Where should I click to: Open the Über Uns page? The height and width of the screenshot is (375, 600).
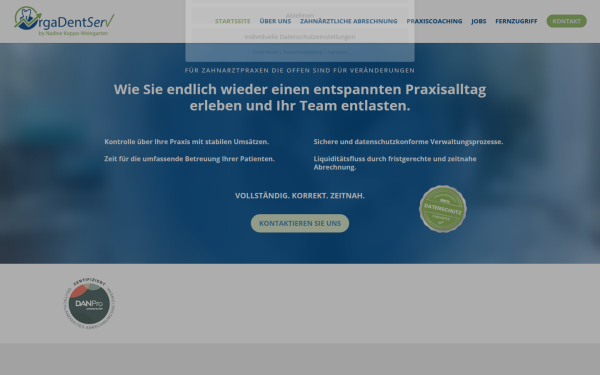[275, 21]
